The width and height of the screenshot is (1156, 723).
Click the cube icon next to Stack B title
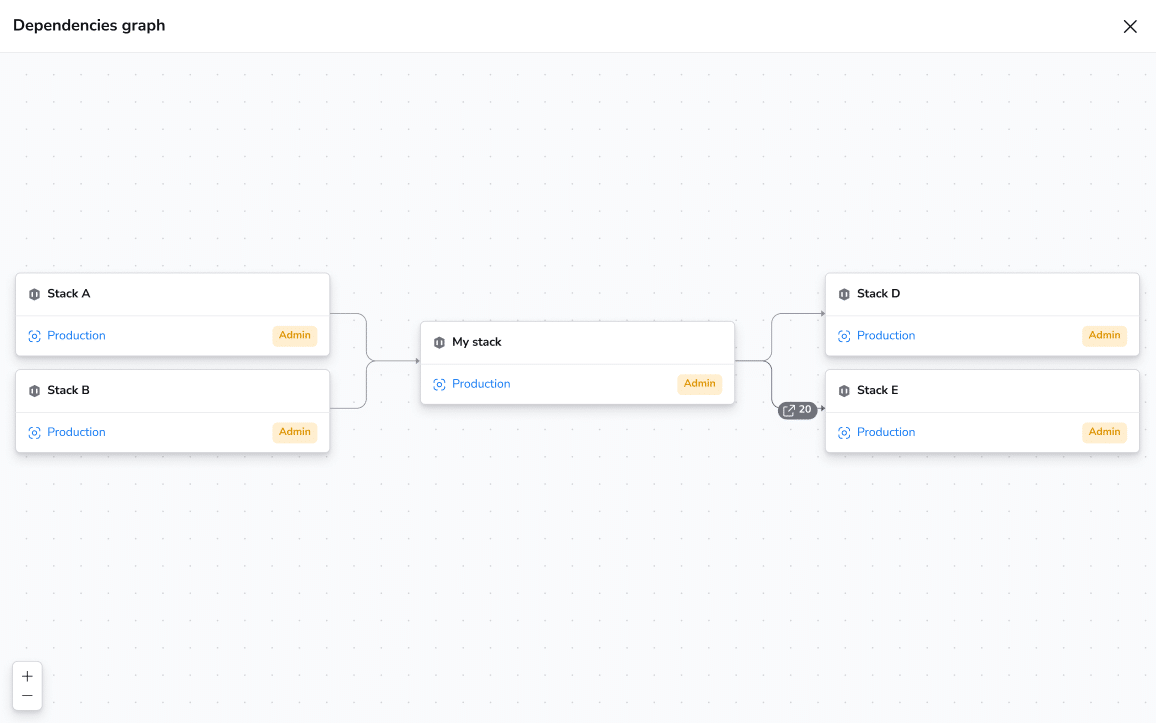tap(34, 390)
